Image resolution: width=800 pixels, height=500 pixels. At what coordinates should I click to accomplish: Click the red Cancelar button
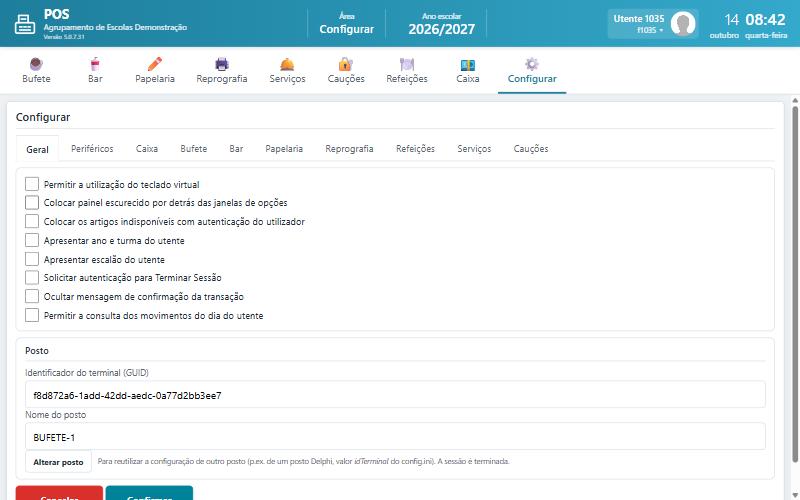click(59, 493)
